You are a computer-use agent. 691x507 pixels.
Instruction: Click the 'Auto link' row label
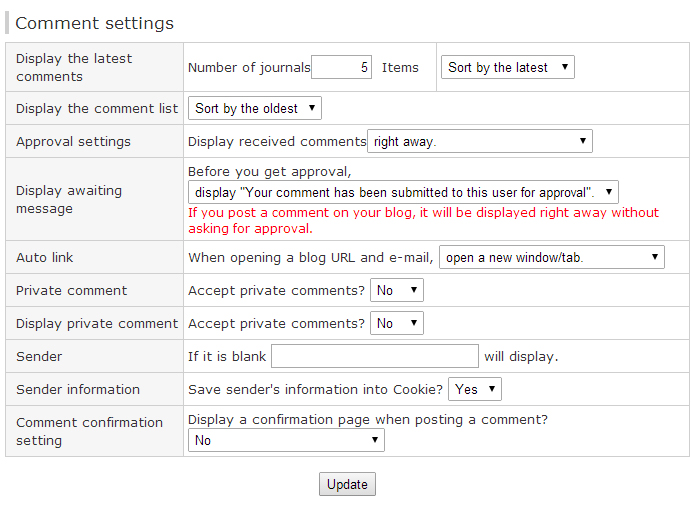pos(45,257)
